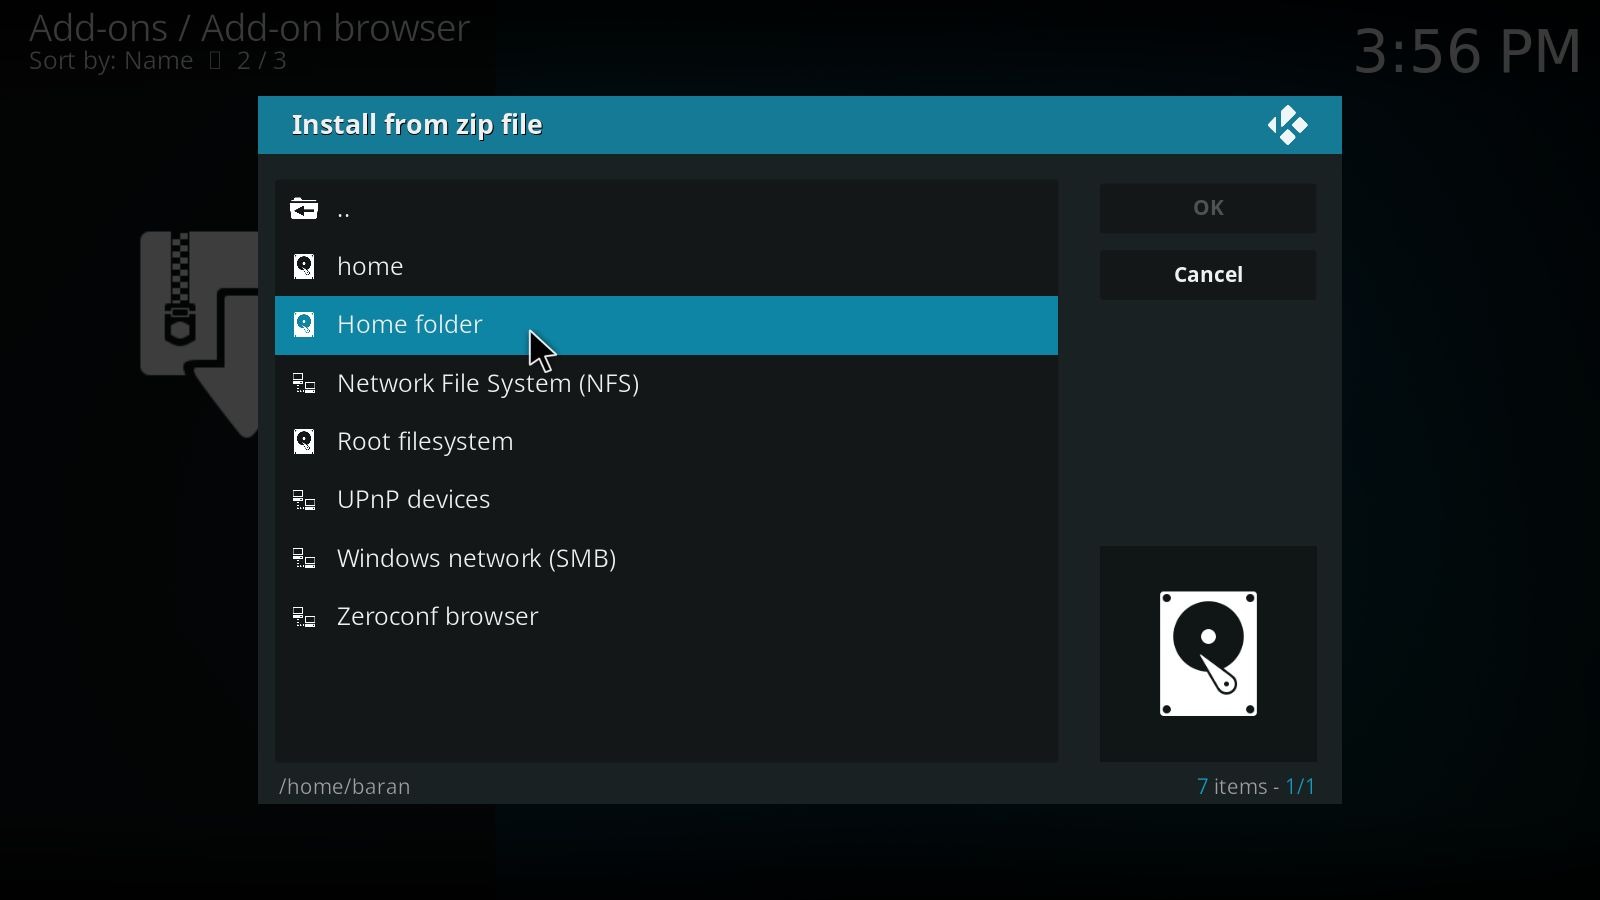The width and height of the screenshot is (1600, 900).
Task: Click the parent folder back arrow icon
Action: tap(304, 209)
